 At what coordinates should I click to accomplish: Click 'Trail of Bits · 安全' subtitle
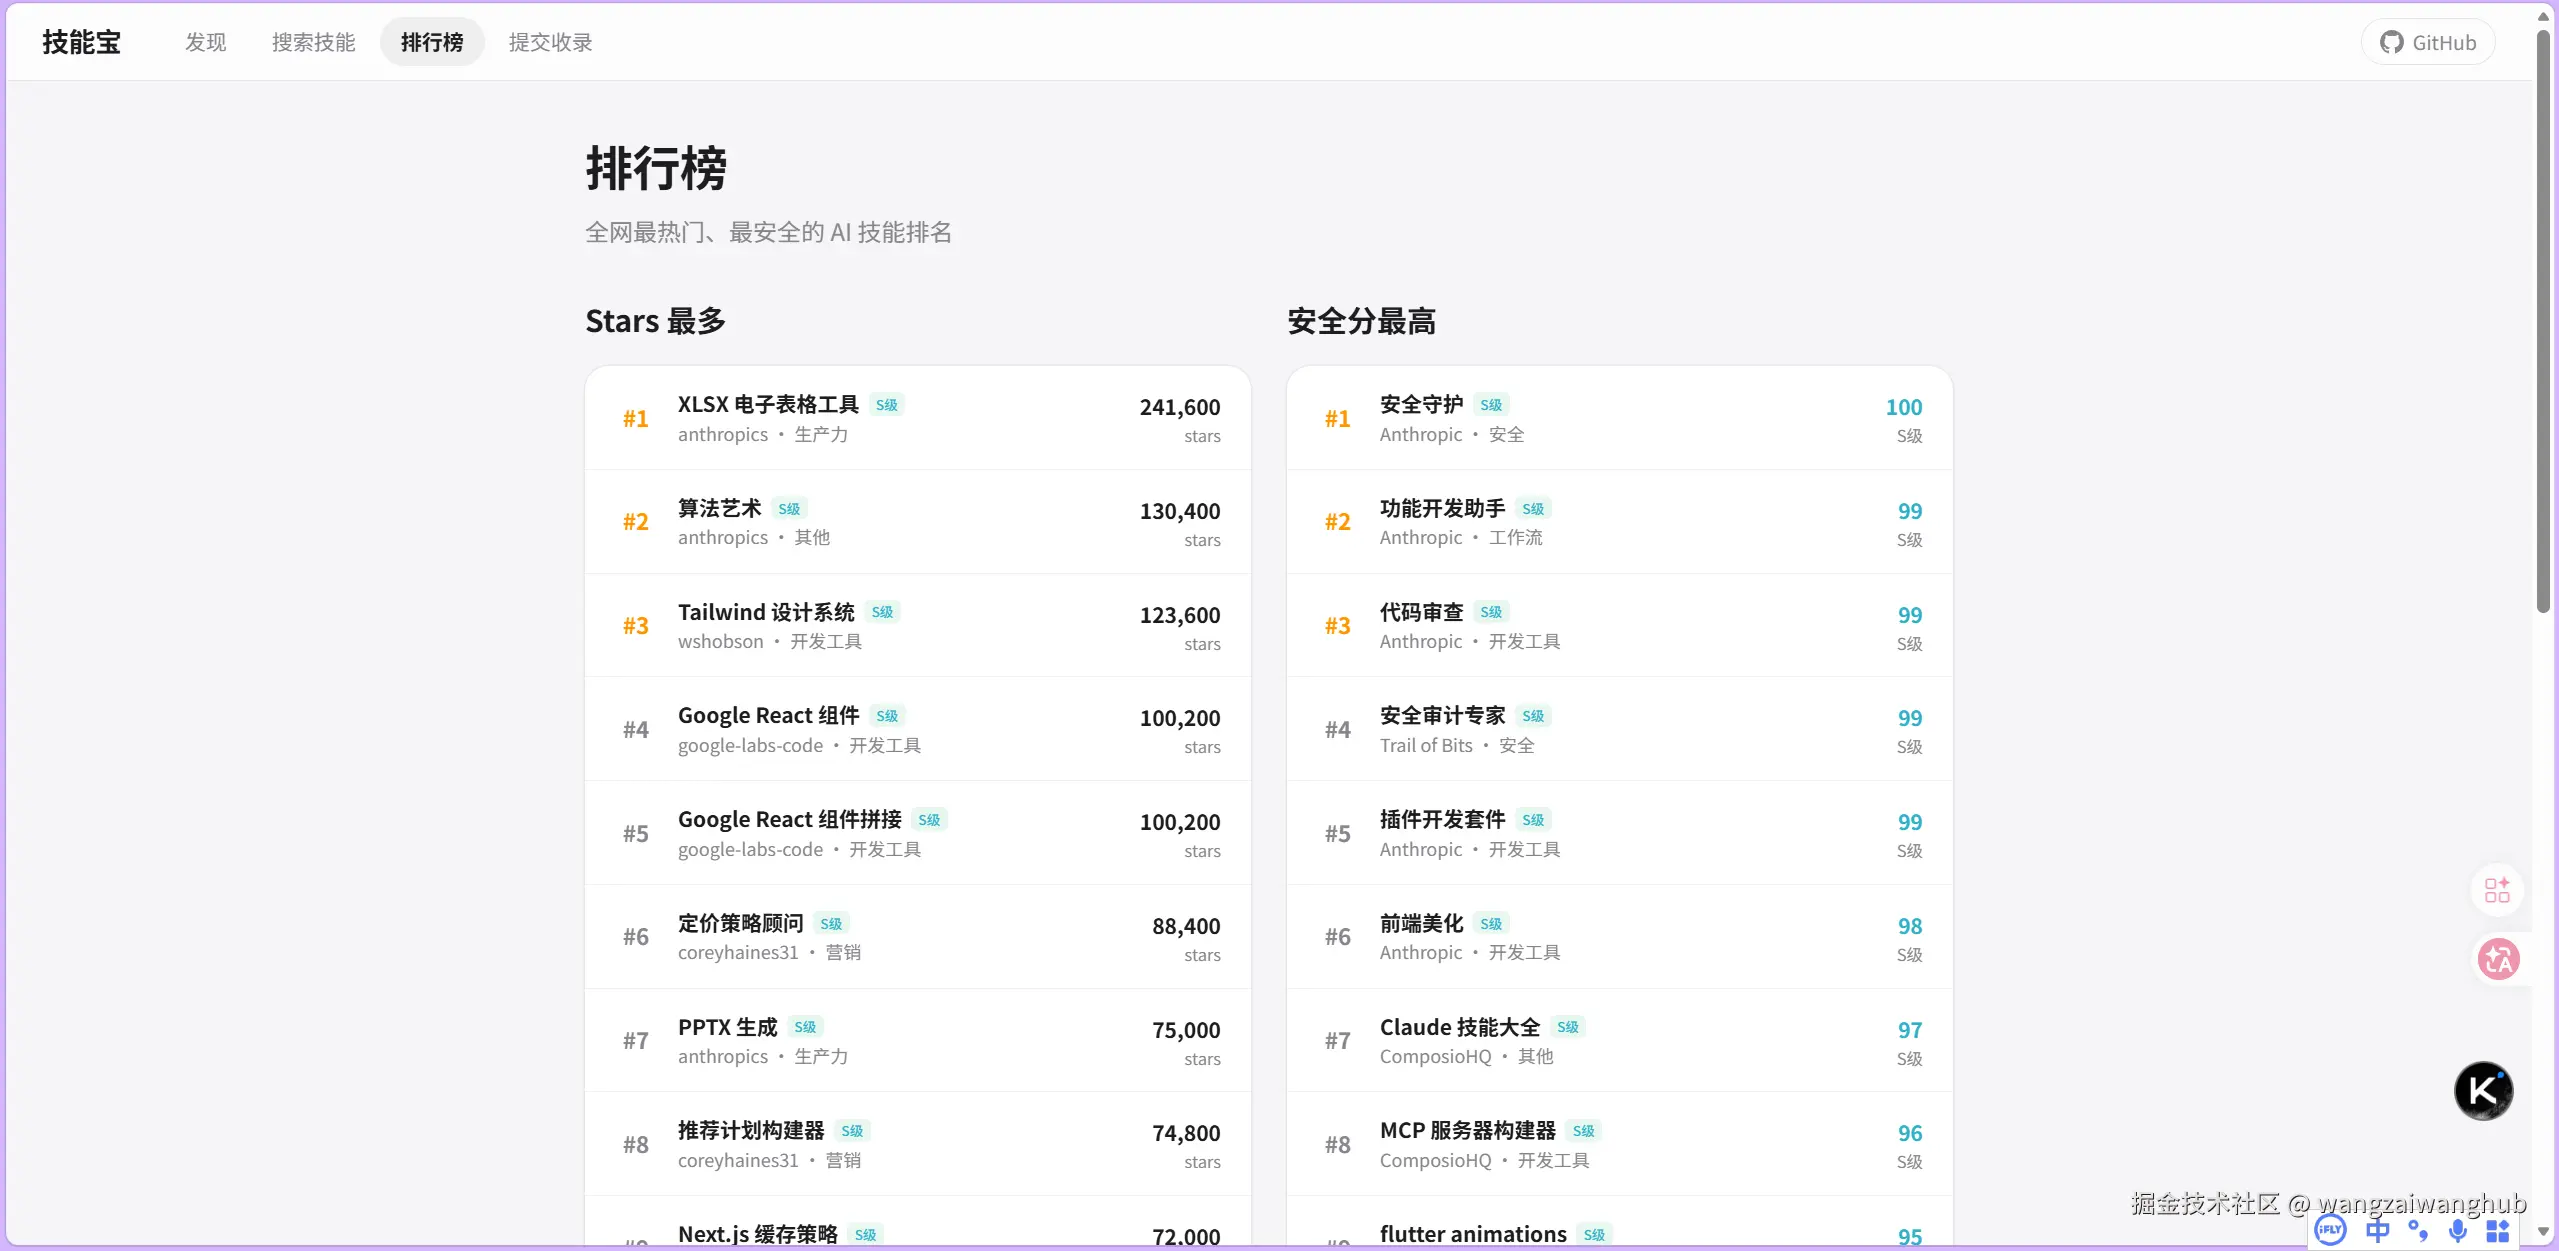point(1457,745)
